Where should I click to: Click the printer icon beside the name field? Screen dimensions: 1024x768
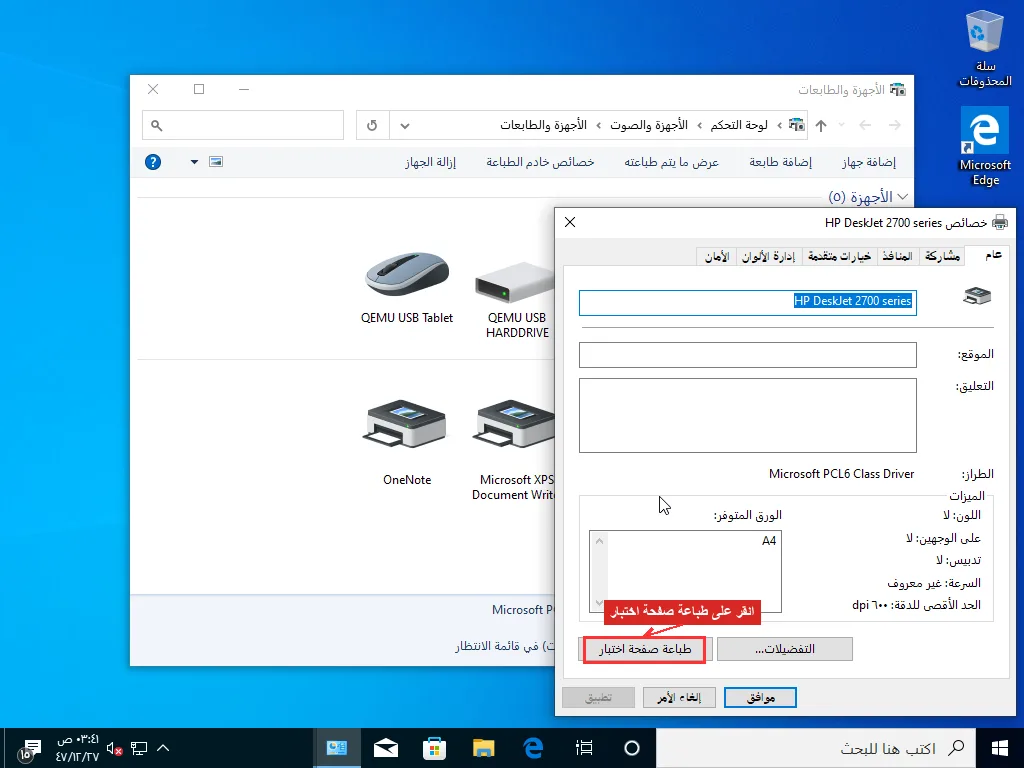(977, 296)
